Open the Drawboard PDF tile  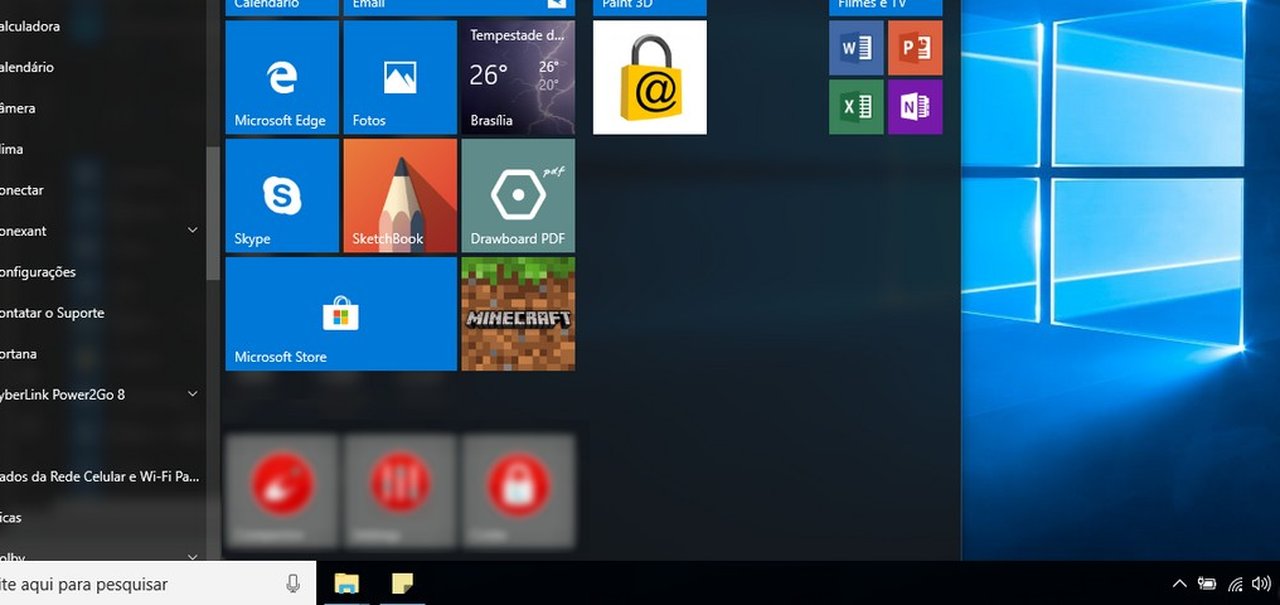[x=518, y=195]
